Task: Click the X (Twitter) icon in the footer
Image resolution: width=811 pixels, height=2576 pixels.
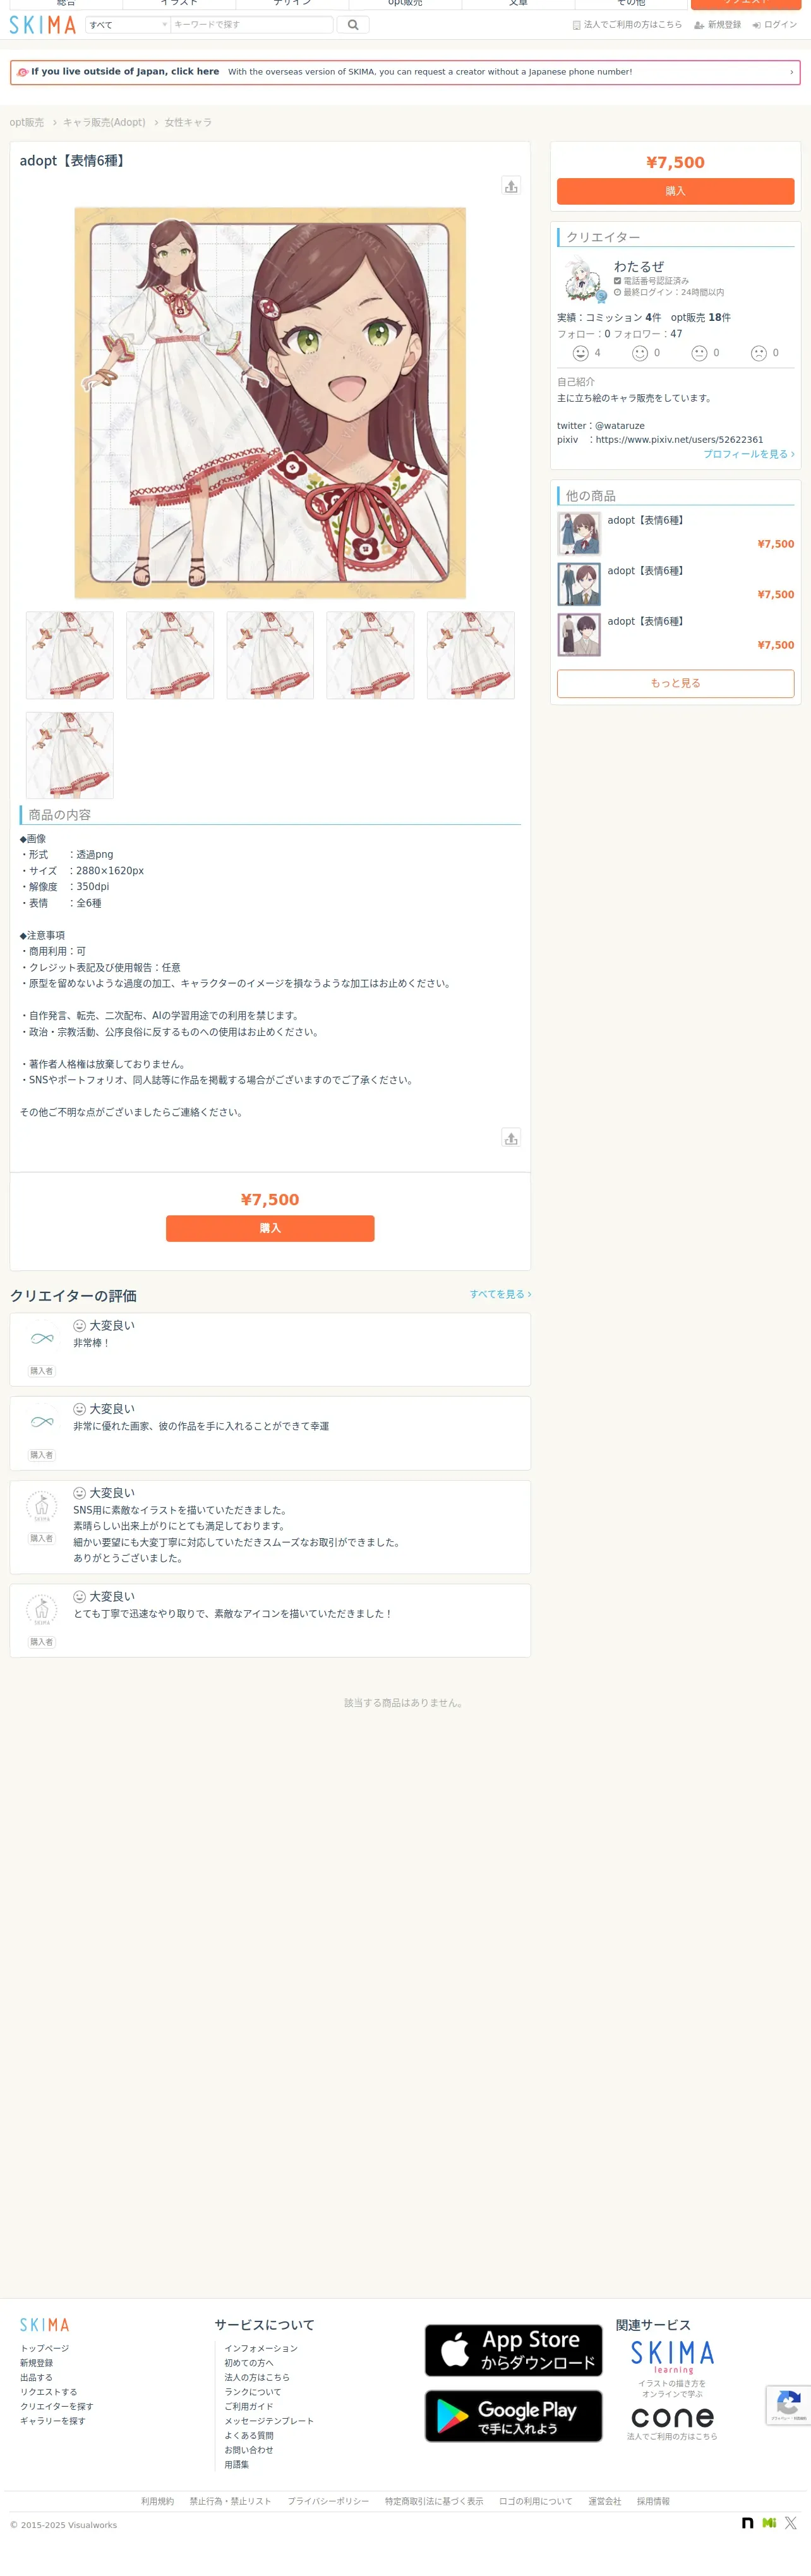Action: tap(790, 2523)
